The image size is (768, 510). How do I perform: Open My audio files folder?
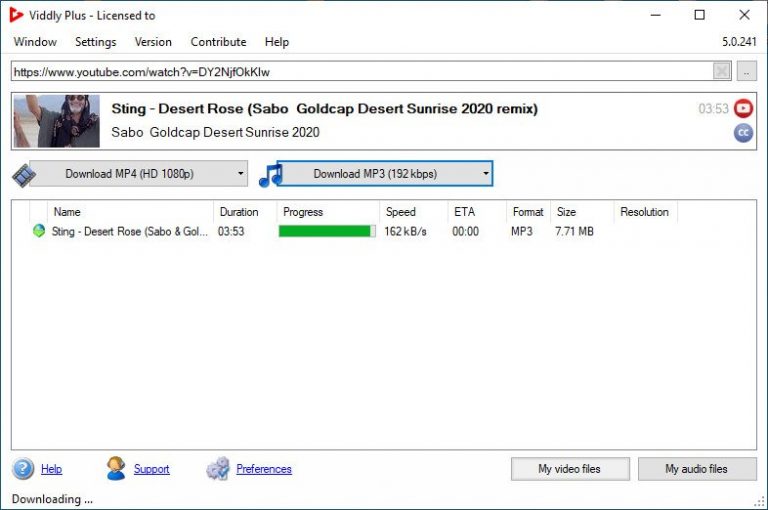click(697, 469)
